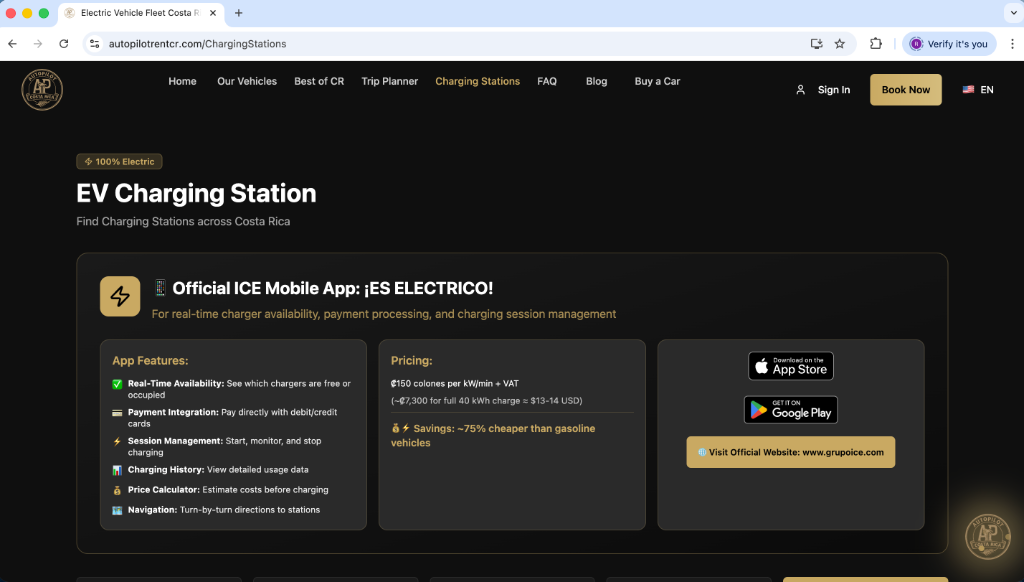Close the Electric Vehicle Fleet tab
Screen dimensions: 1024x582
point(213,13)
